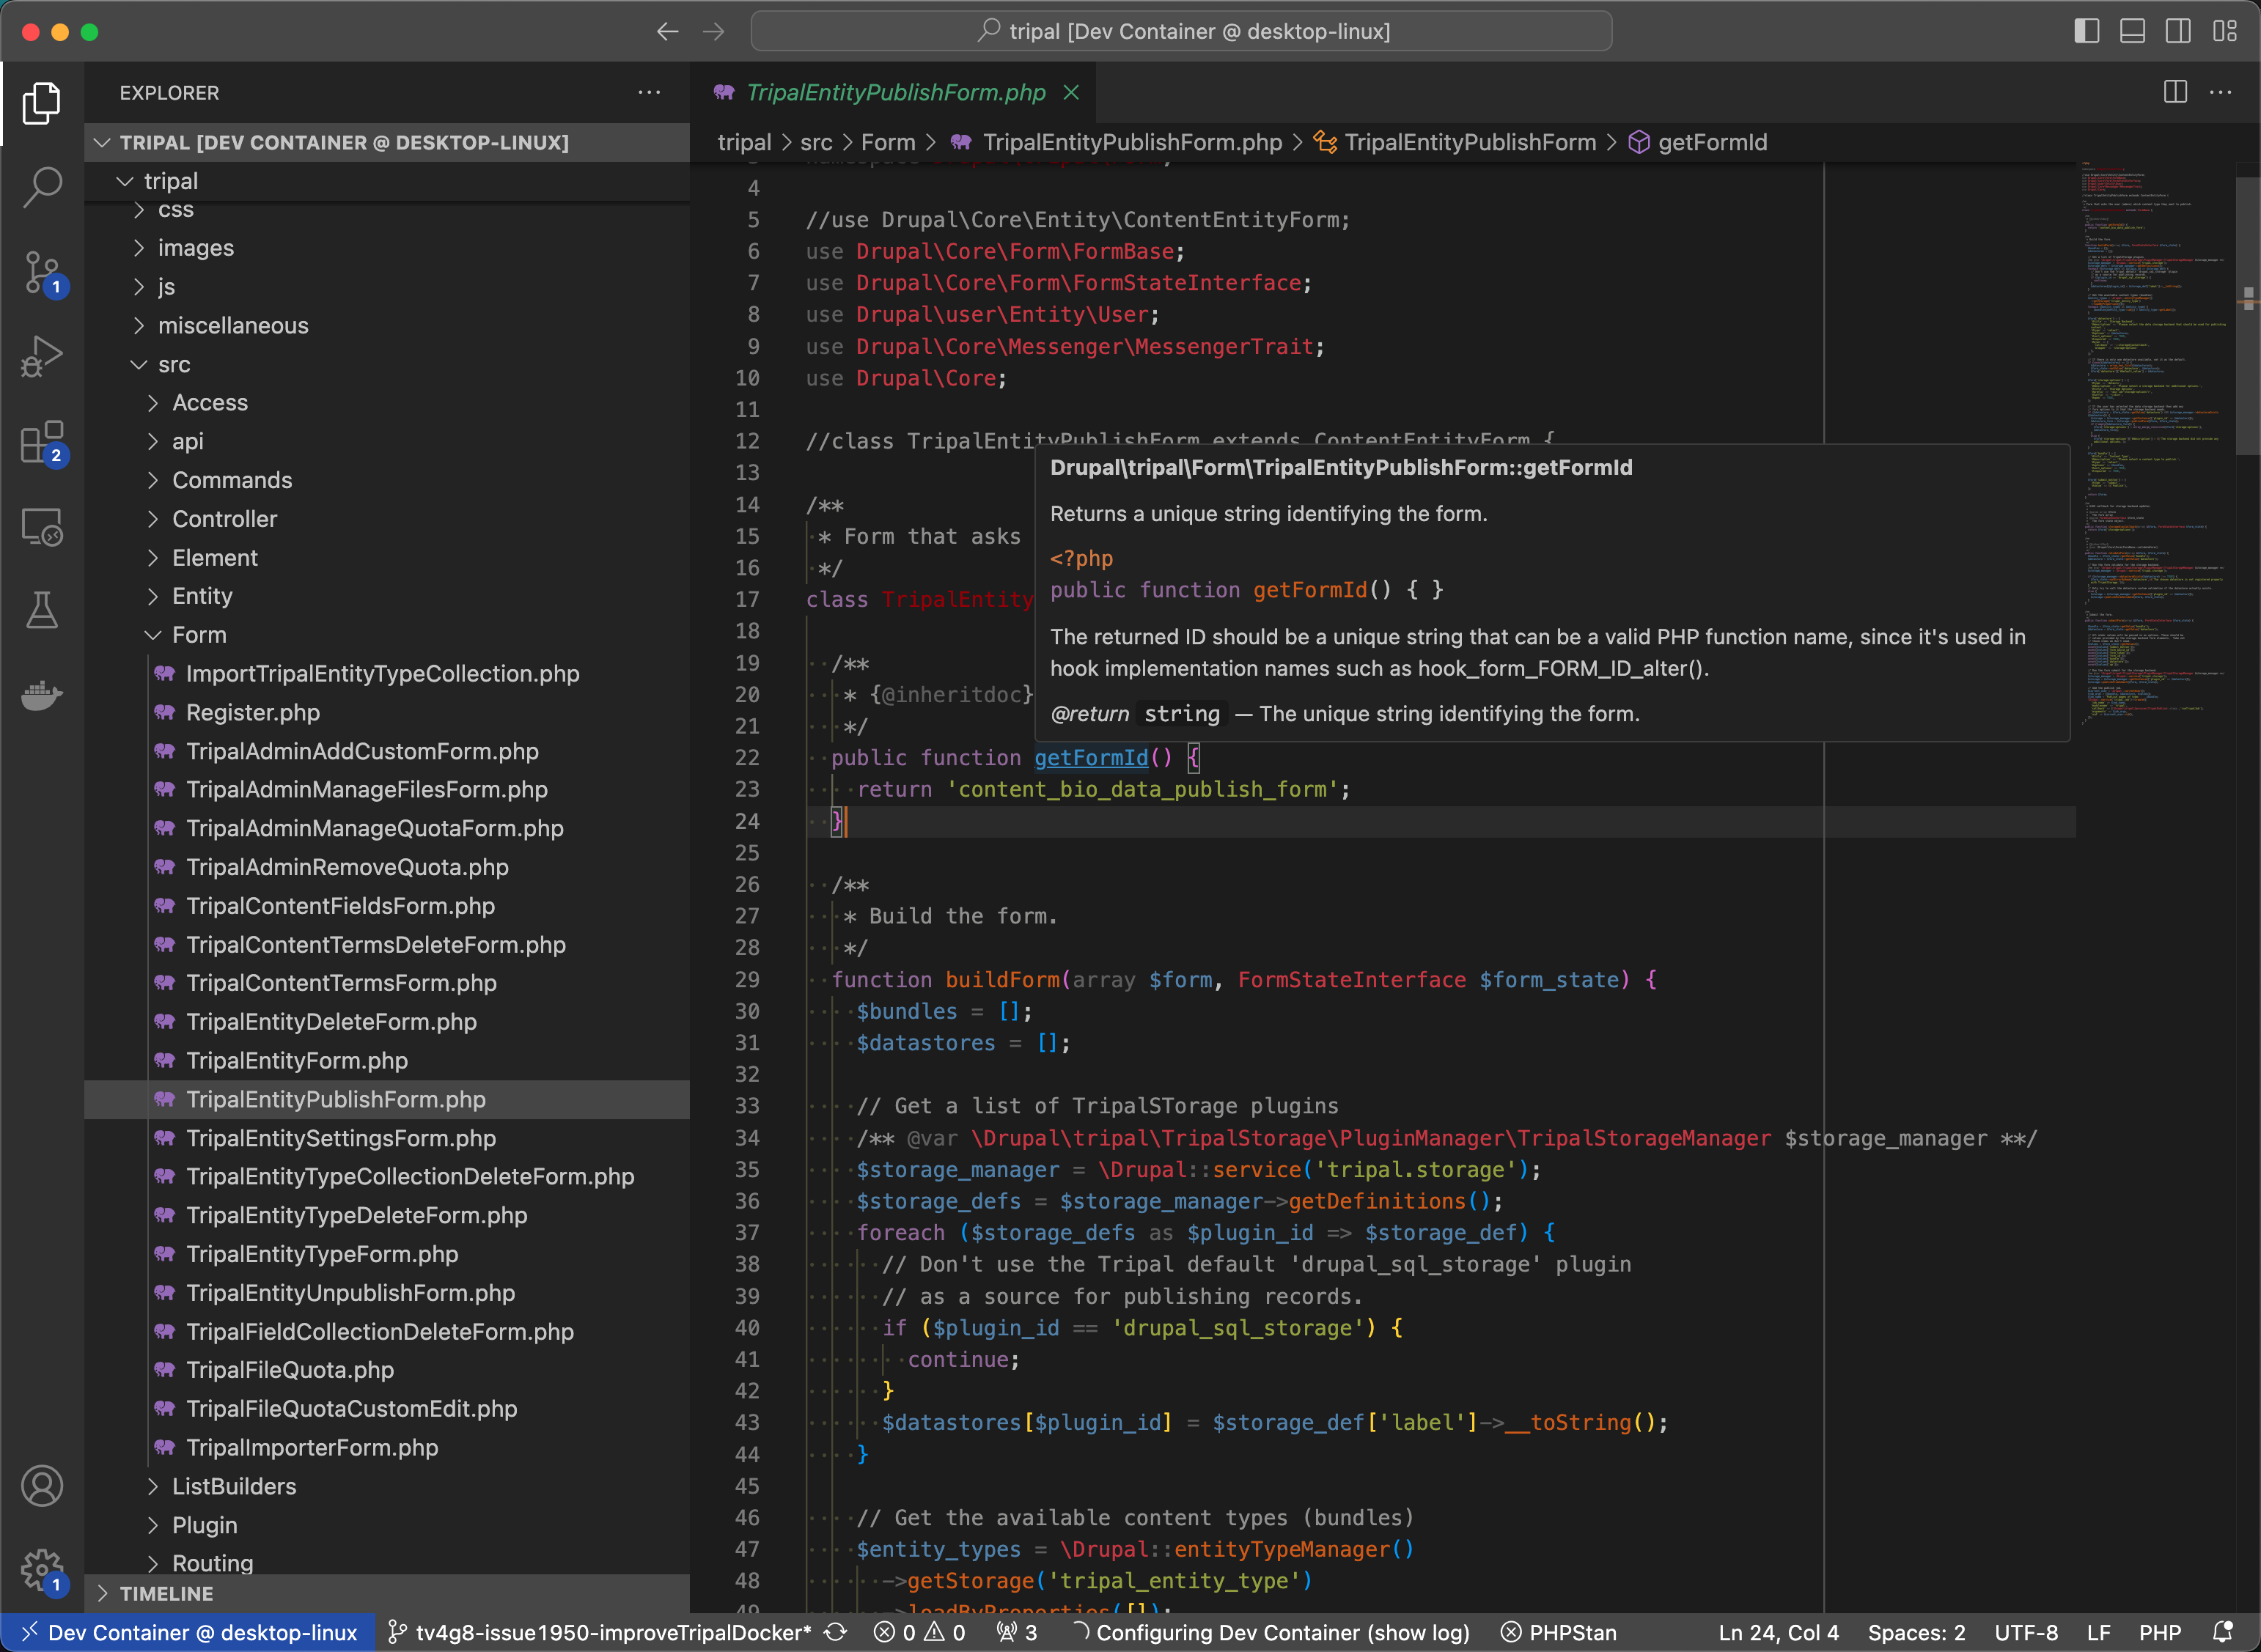Open Run and Debug view
Screen dimensions: 2261x1652
41,356
